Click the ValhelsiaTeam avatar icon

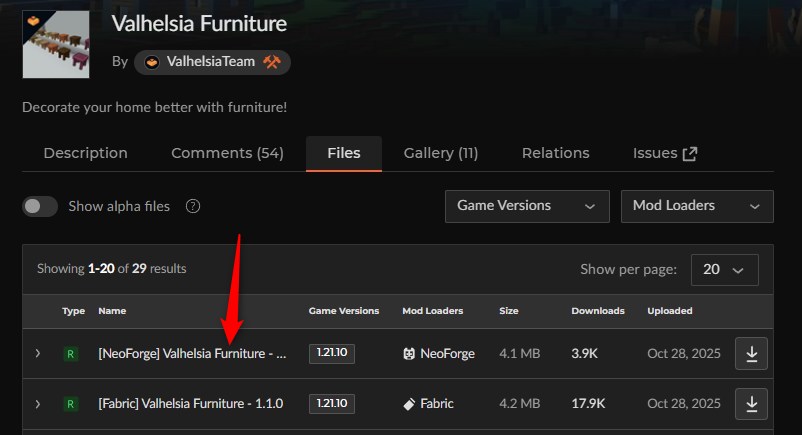pyautogui.click(x=151, y=62)
